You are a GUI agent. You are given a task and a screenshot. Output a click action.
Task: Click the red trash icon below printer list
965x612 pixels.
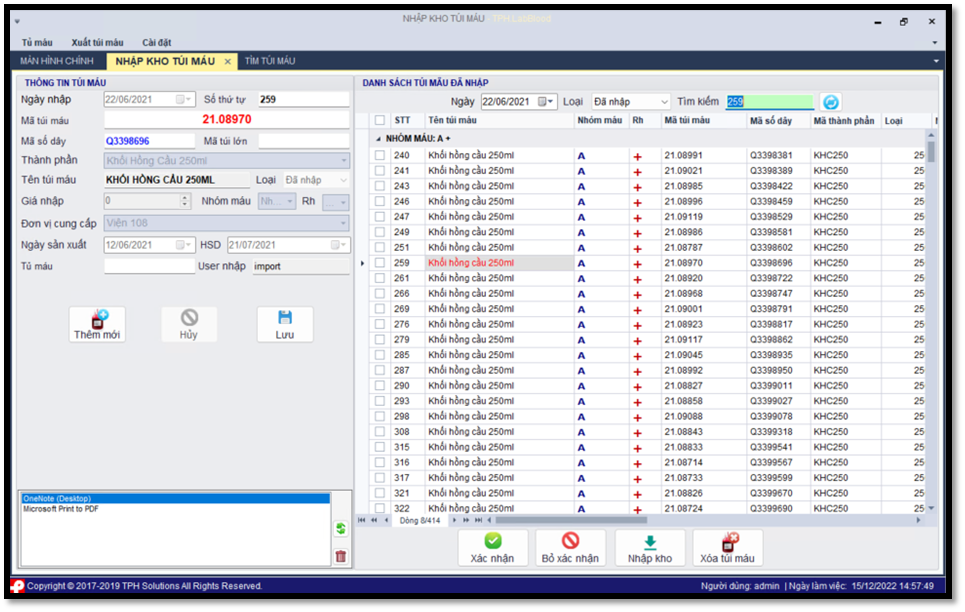[341, 556]
